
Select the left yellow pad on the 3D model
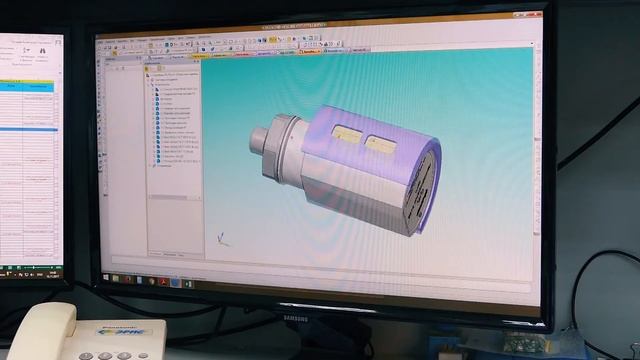[x=347, y=134]
